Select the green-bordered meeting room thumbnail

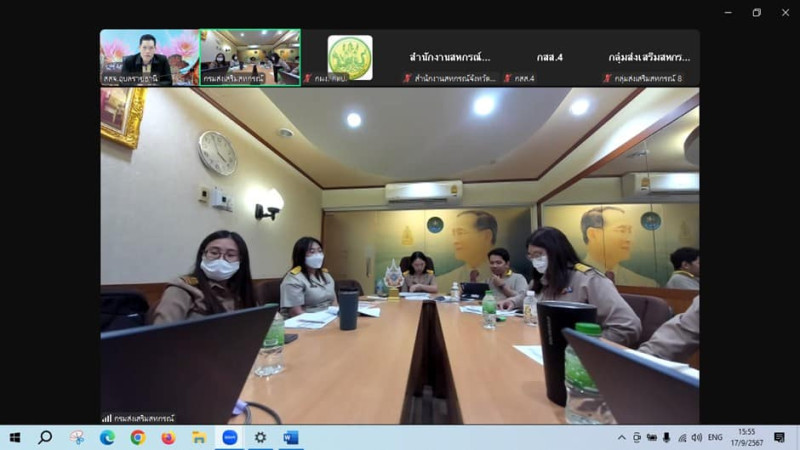[250, 57]
